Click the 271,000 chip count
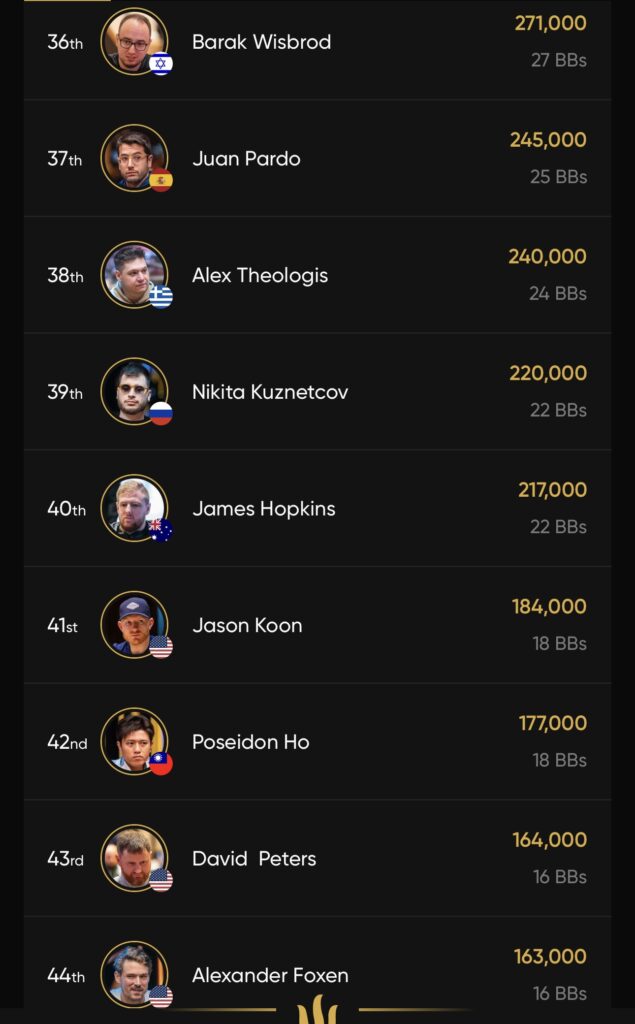Image resolution: width=635 pixels, height=1024 pixels. [550, 23]
